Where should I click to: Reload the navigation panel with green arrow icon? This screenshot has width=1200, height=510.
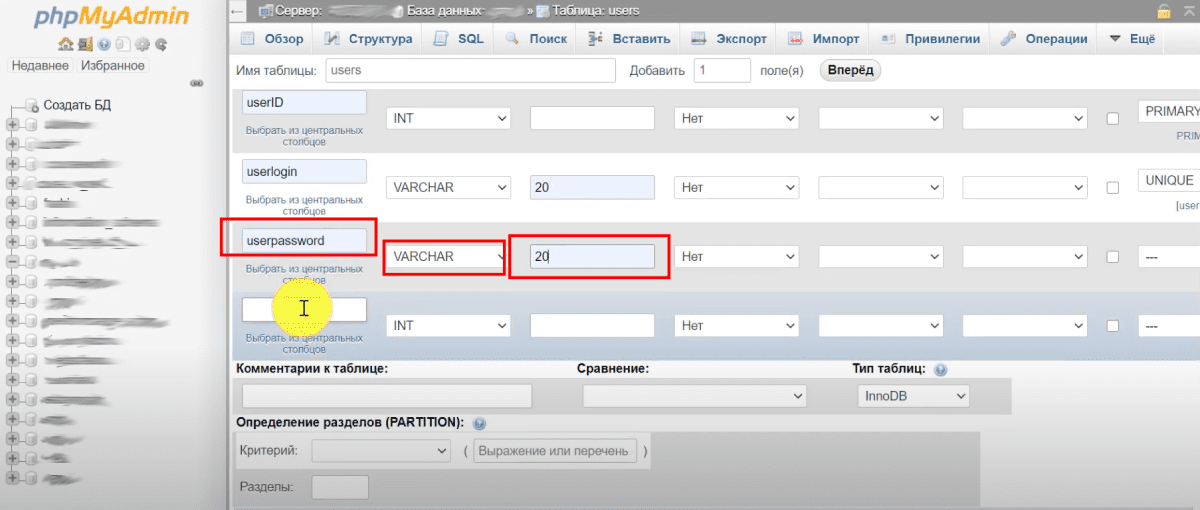pyautogui.click(x=160, y=45)
